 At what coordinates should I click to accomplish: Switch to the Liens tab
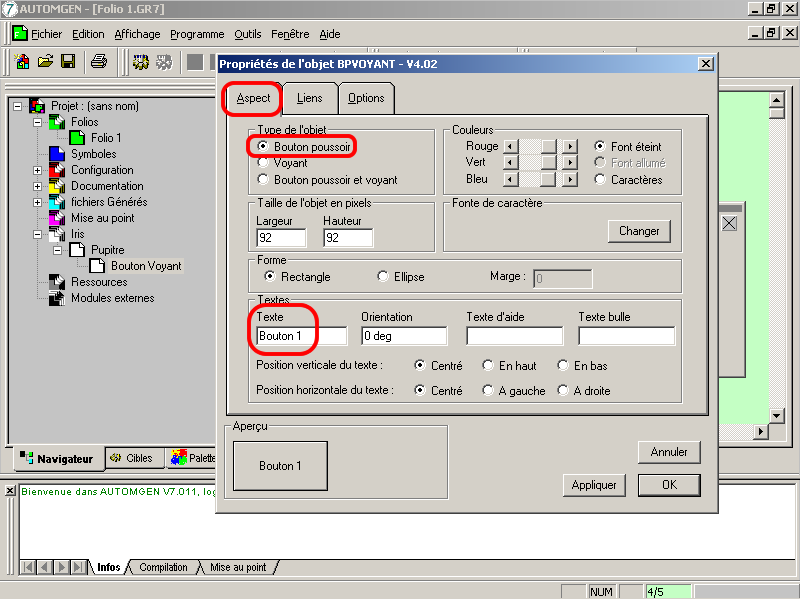(310, 98)
